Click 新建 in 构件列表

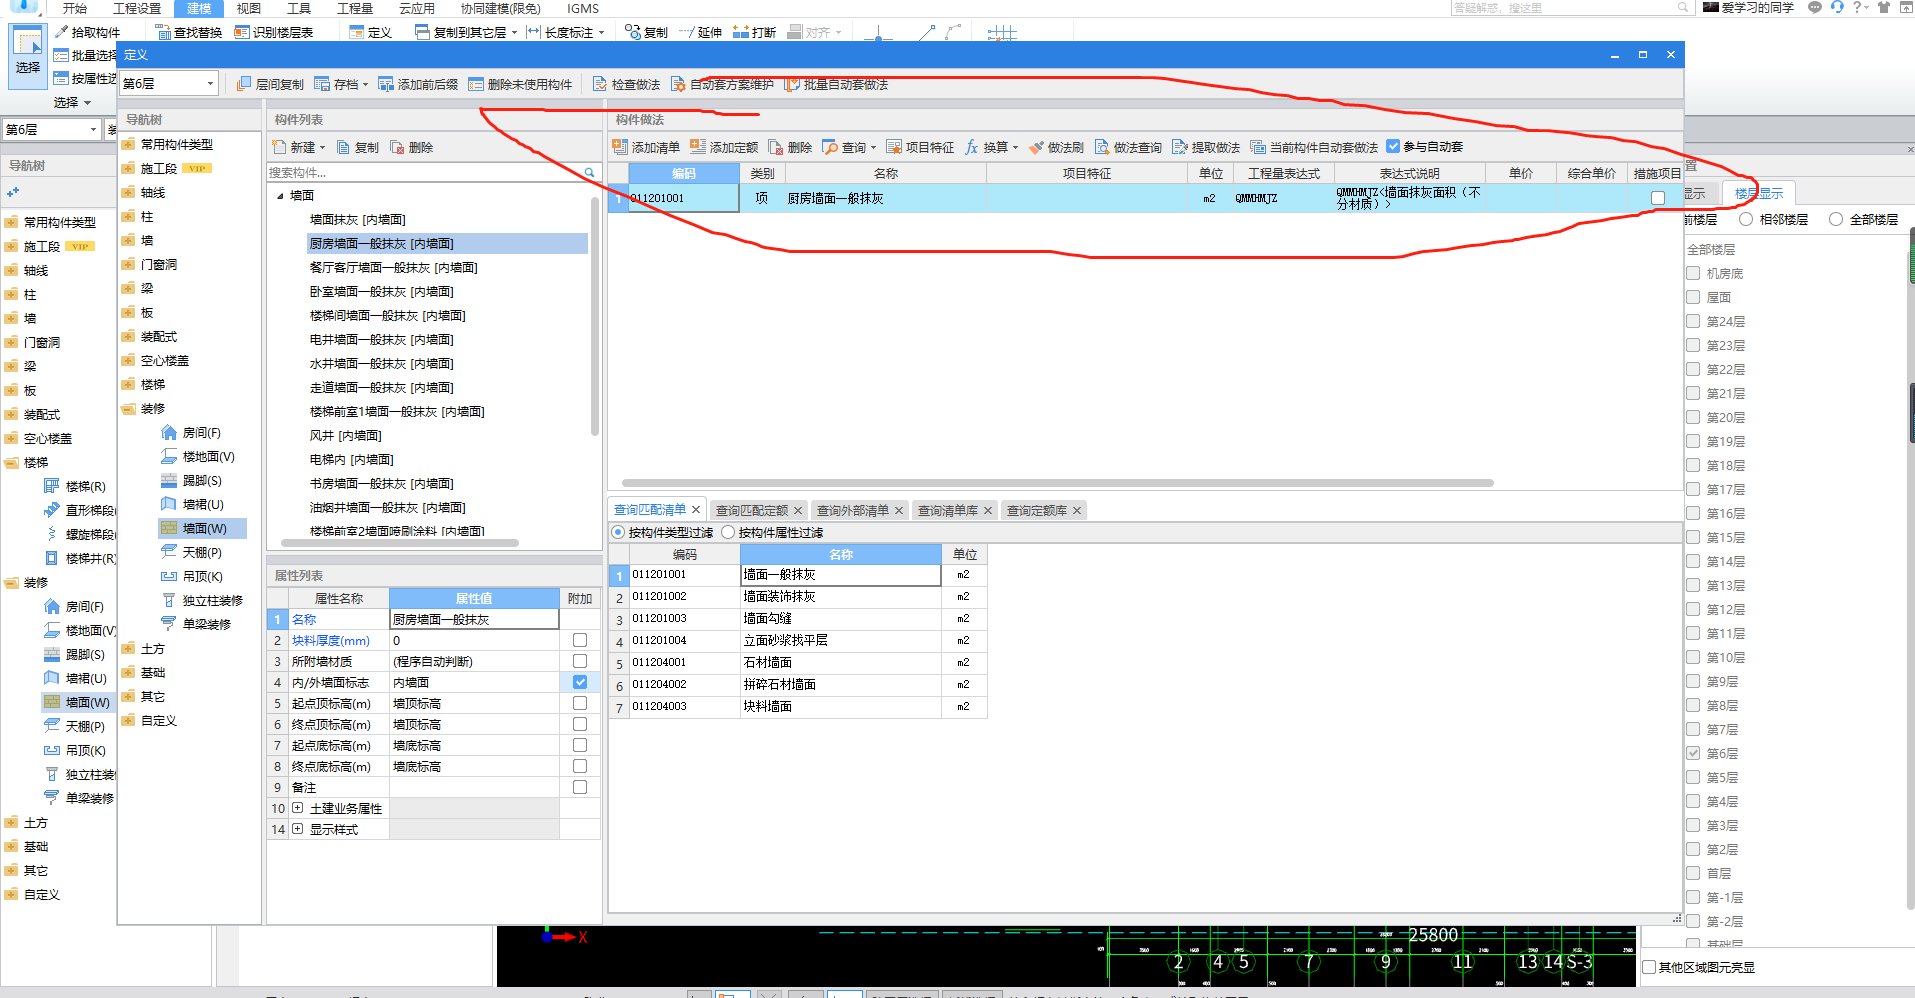pyautogui.click(x=295, y=147)
